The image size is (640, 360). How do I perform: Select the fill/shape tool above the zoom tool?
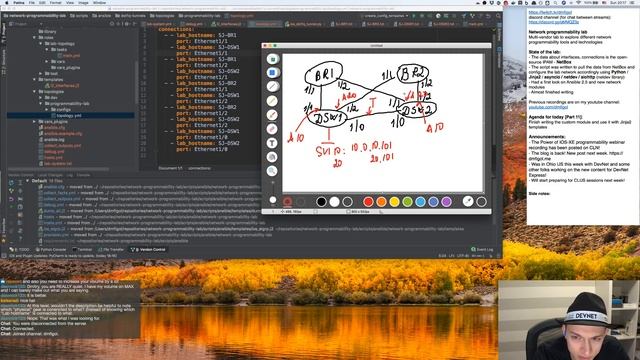coord(273,157)
